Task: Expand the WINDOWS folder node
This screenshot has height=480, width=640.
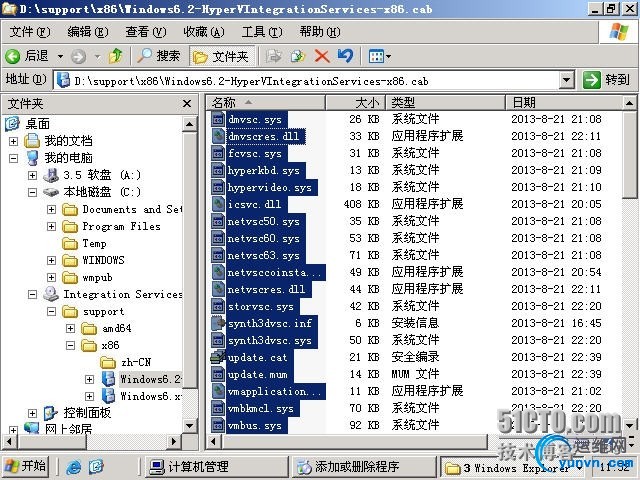Action: pos(51,260)
